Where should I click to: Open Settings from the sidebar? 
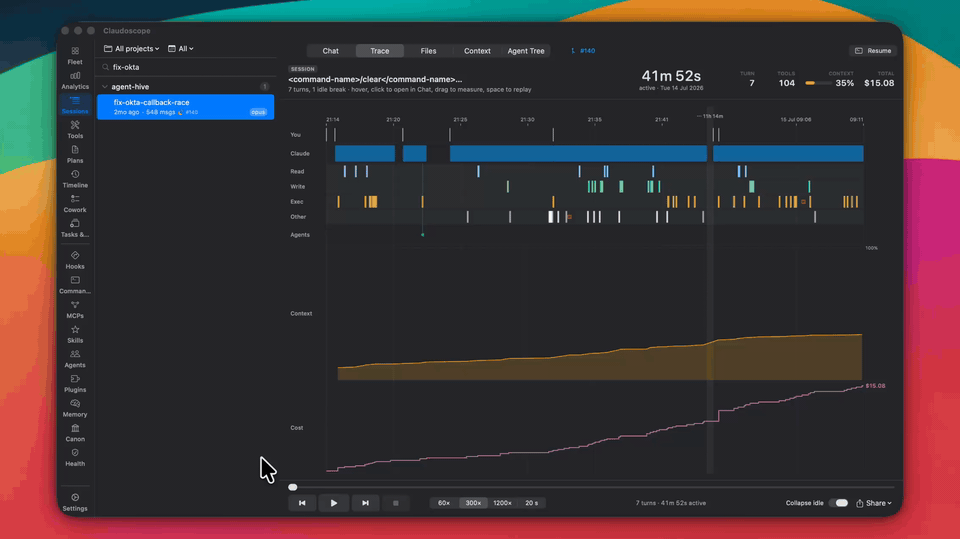tap(75, 502)
